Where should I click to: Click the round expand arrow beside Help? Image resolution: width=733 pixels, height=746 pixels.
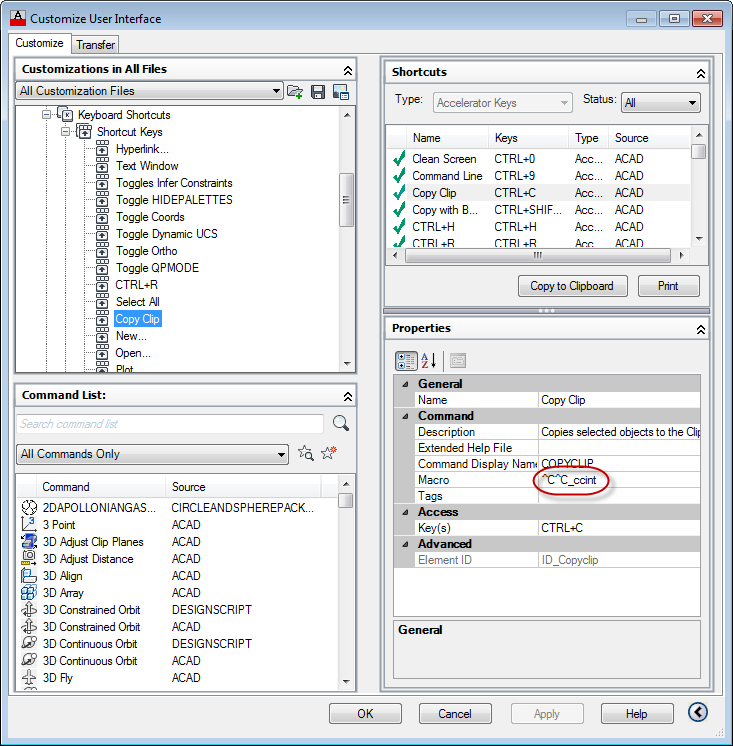click(698, 713)
